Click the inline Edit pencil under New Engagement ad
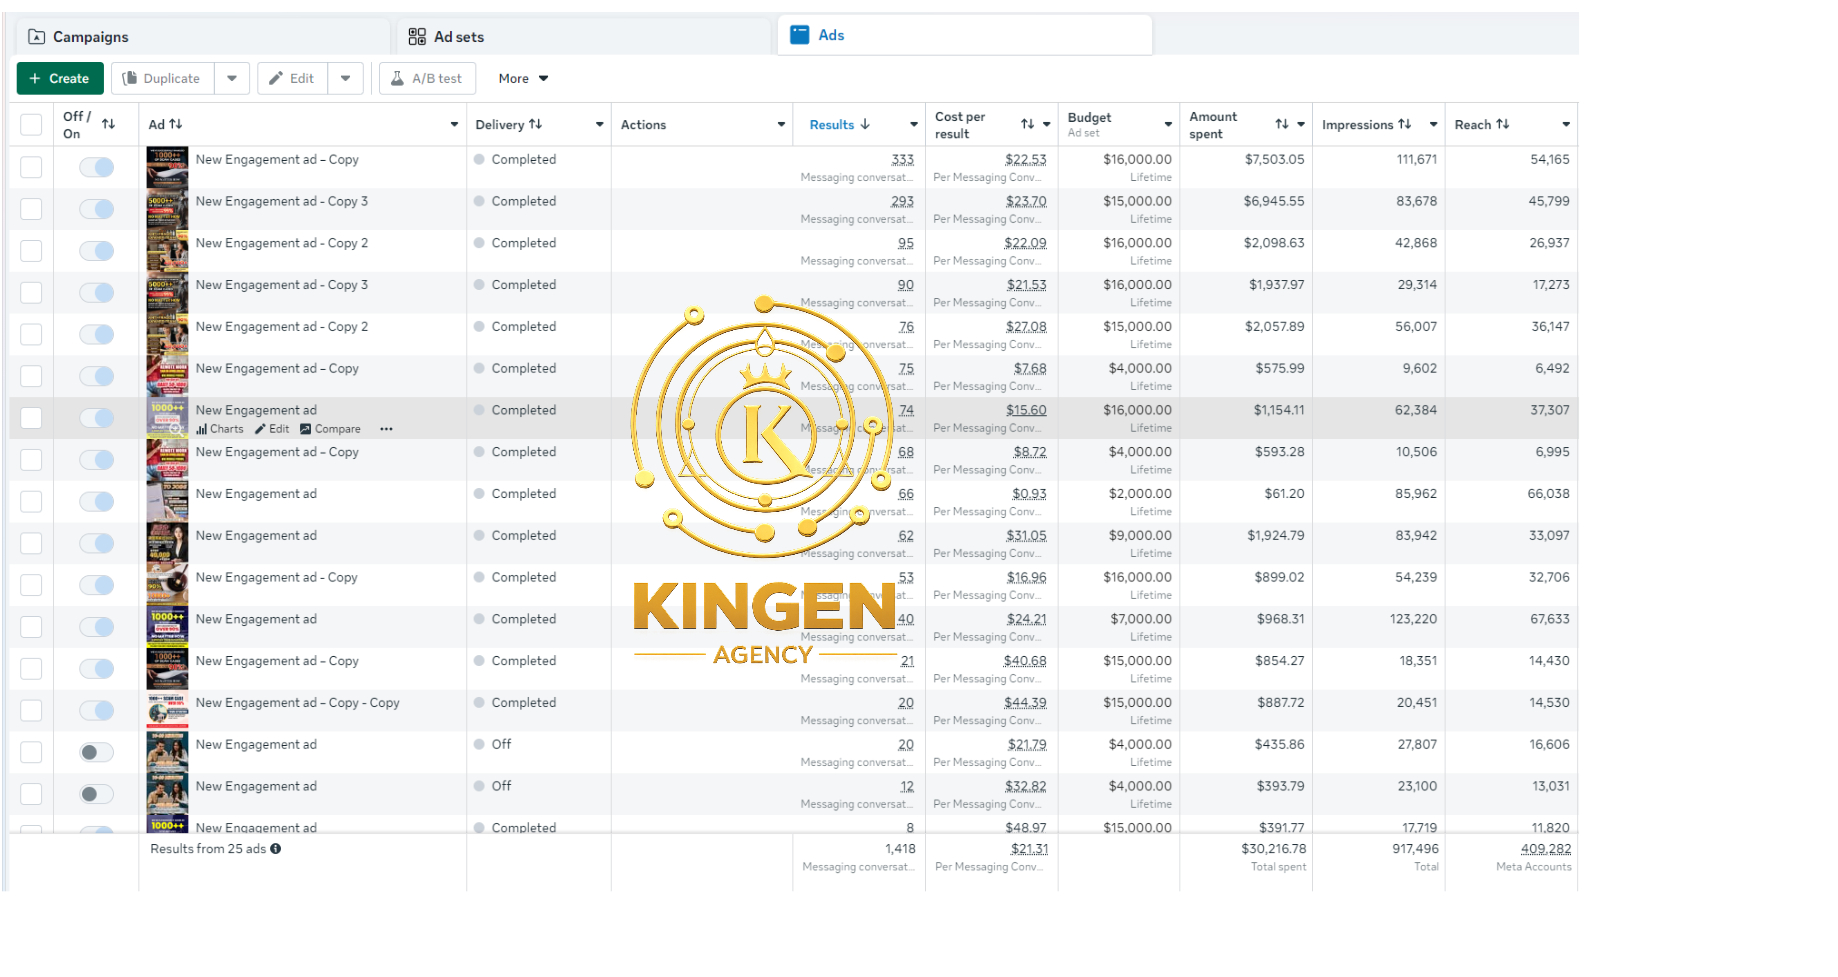The image size is (1838, 977). 272,429
